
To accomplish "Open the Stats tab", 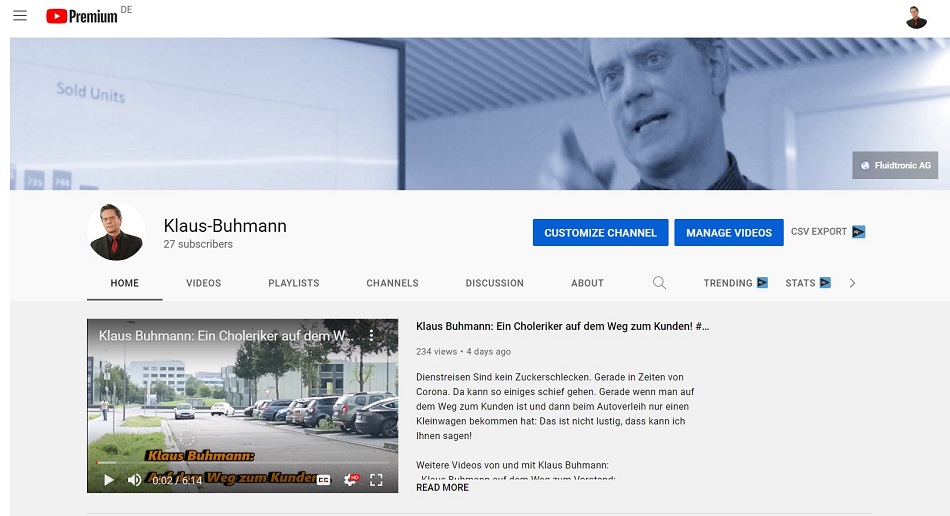I will pos(808,283).
